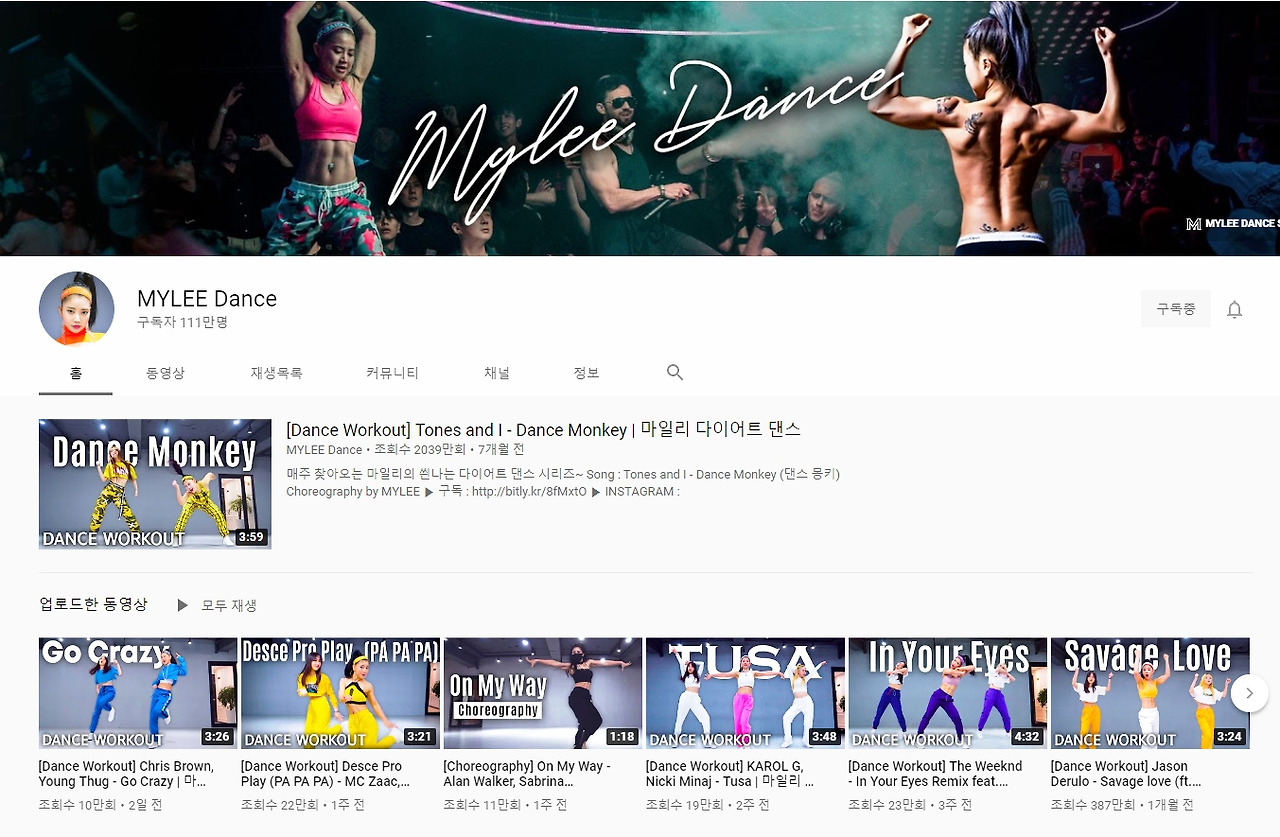Play the TUSA video thumbnail
Image resolution: width=1280 pixels, height=837 pixels.
745,693
